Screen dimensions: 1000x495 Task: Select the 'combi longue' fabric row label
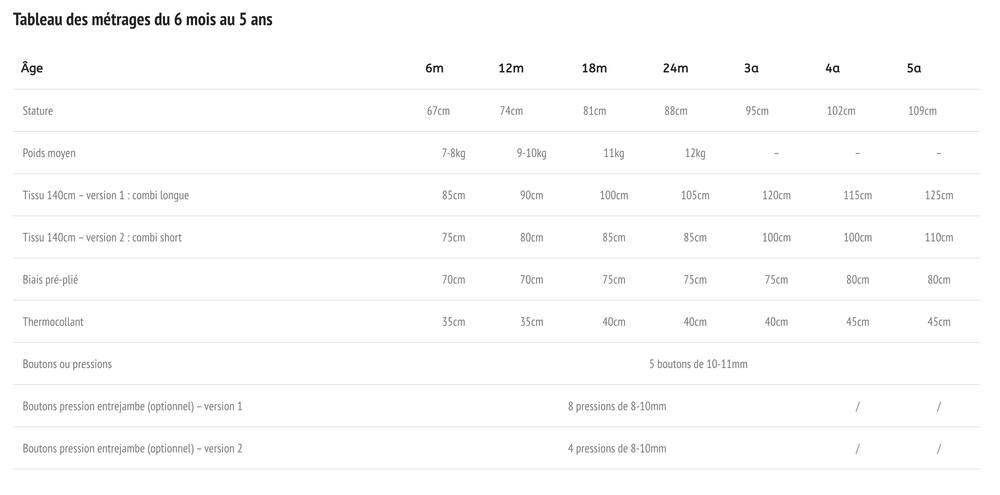coord(106,195)
